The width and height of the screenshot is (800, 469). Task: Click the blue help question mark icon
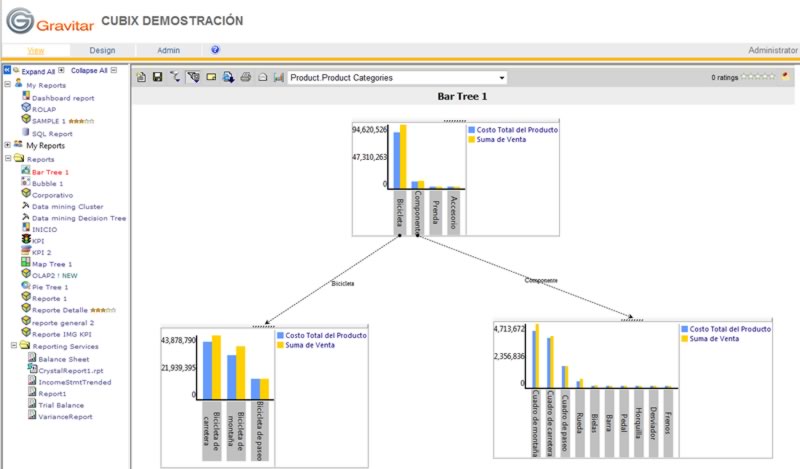(215, 50)
